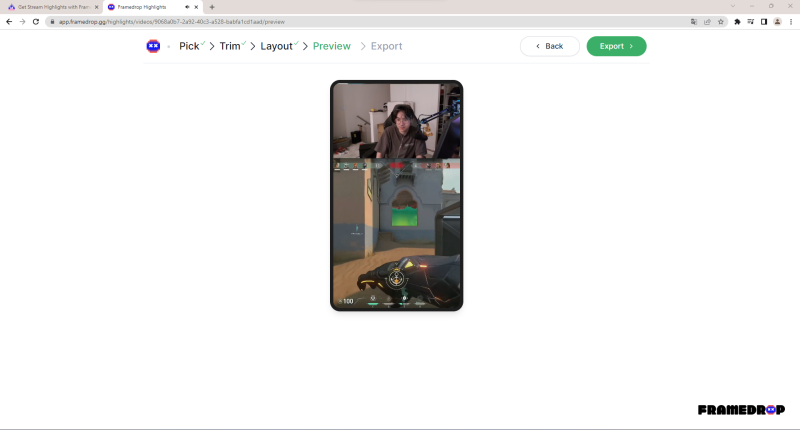Go to the Trim step
The height and width of the screenshot is (430, 800).
pos(230,46)
